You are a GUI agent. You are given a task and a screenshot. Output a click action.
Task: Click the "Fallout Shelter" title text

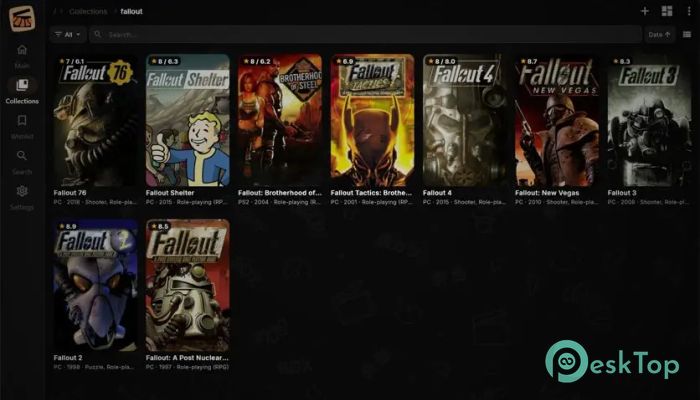(x=170, y=193)
